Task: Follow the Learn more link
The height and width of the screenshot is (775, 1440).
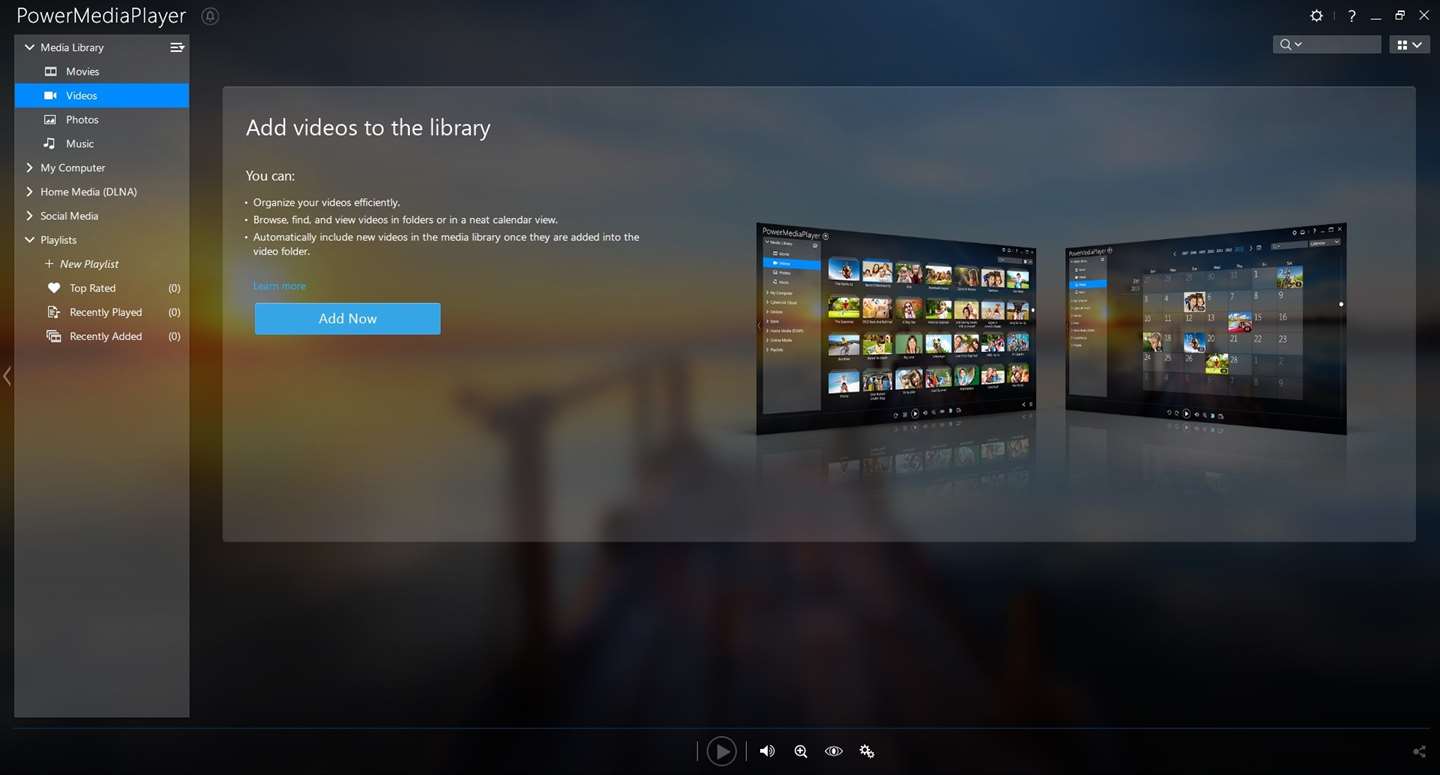Action: click(279, 286)
